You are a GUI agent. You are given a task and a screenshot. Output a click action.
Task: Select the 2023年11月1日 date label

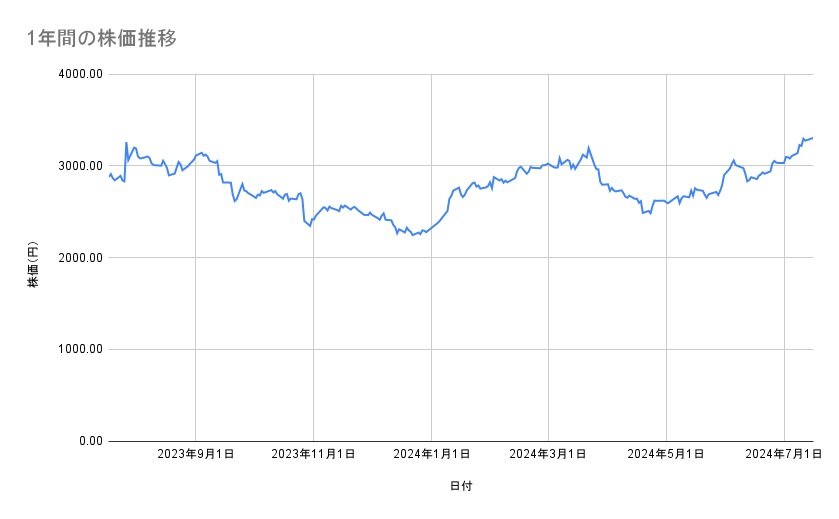pyautogui.click(x=314, y=455)
